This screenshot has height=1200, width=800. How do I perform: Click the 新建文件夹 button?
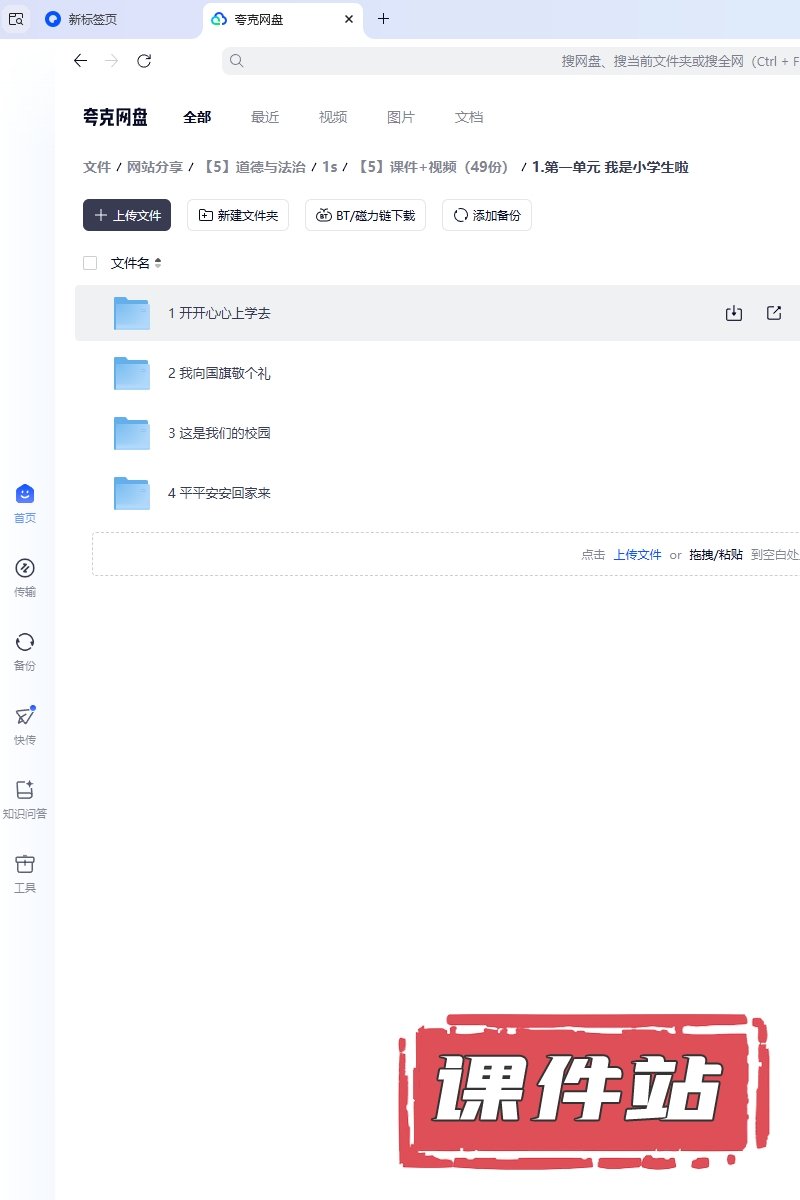238,215
